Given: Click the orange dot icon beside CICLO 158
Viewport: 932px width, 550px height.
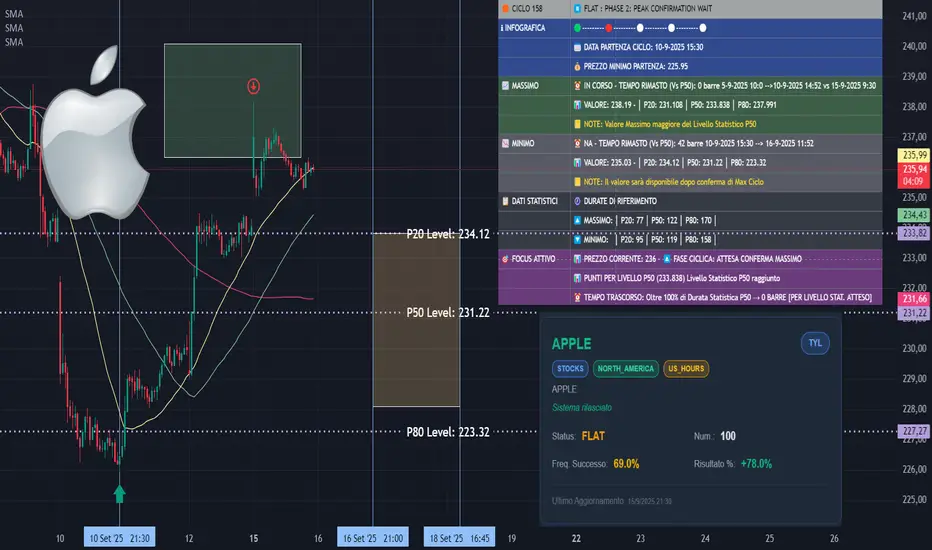Looking at the screenshot, I should click(505, 8).
